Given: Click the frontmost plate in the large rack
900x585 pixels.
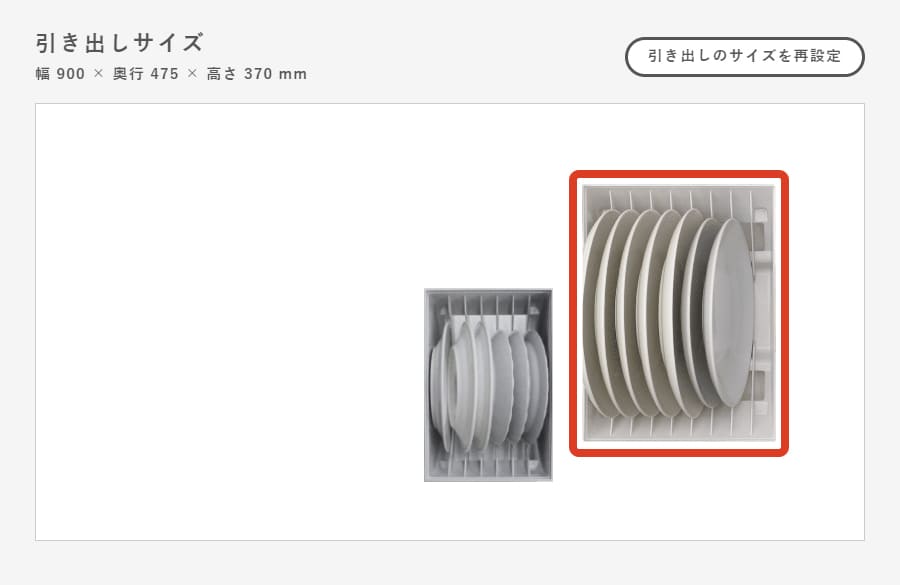Looking at the screenshot, I should point(728,313).
